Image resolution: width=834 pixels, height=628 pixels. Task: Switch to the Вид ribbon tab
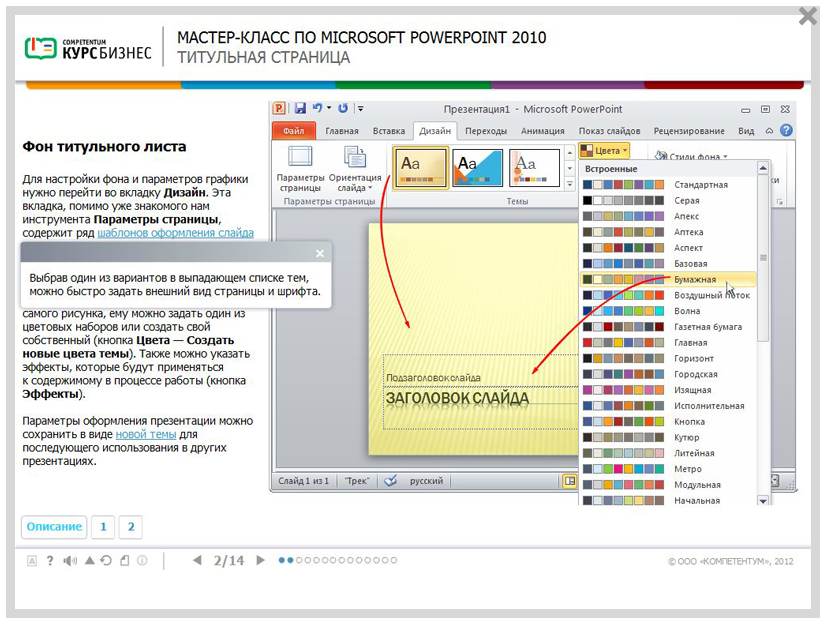coord(746,131)
